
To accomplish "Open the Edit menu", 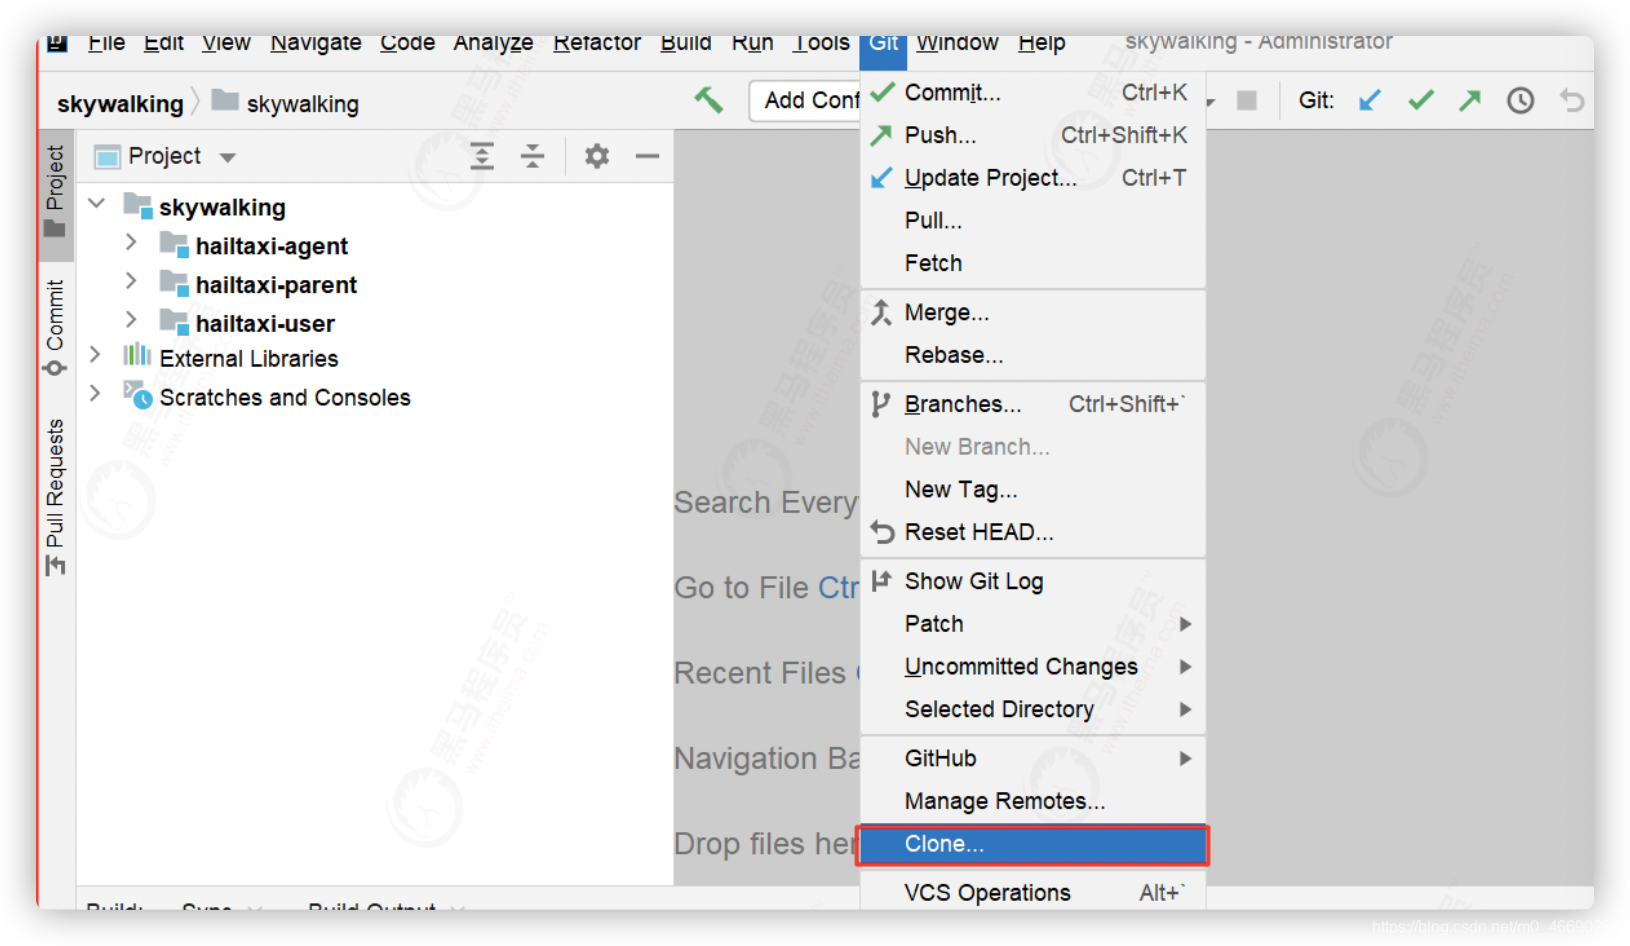I will [164, 43].
